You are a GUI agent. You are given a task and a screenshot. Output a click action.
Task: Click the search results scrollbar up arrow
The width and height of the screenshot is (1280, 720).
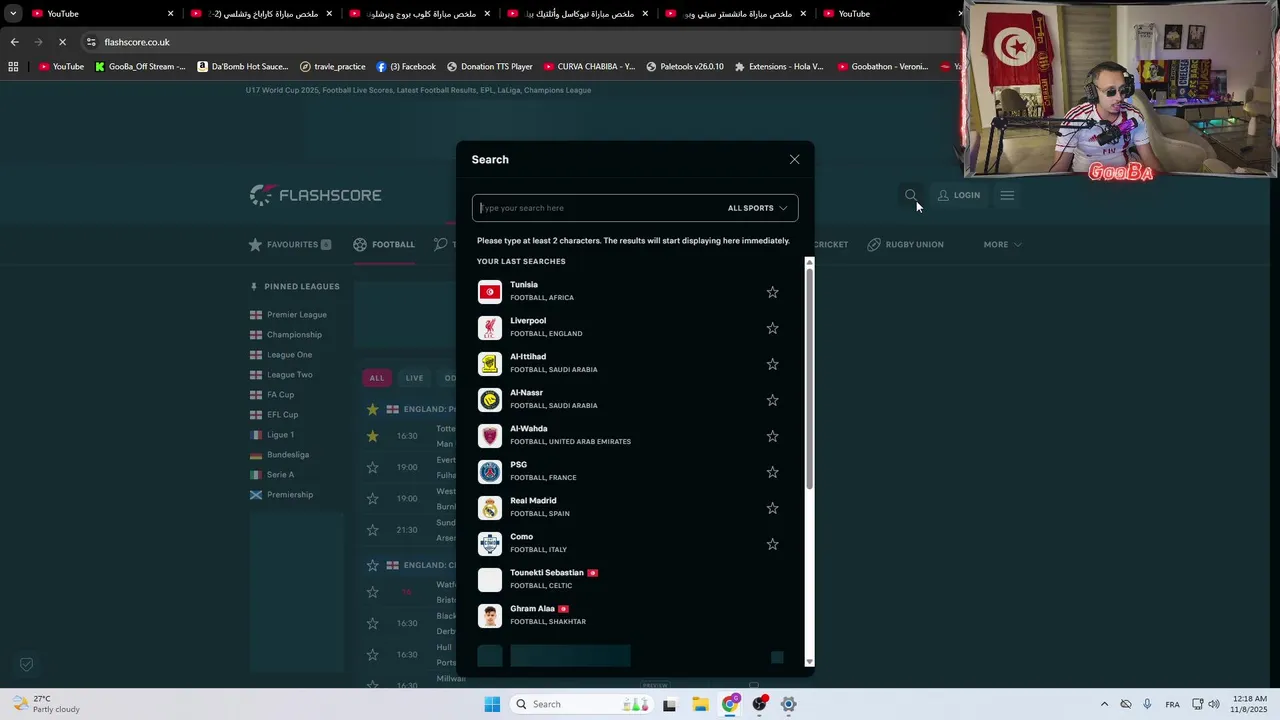(809, 262)
